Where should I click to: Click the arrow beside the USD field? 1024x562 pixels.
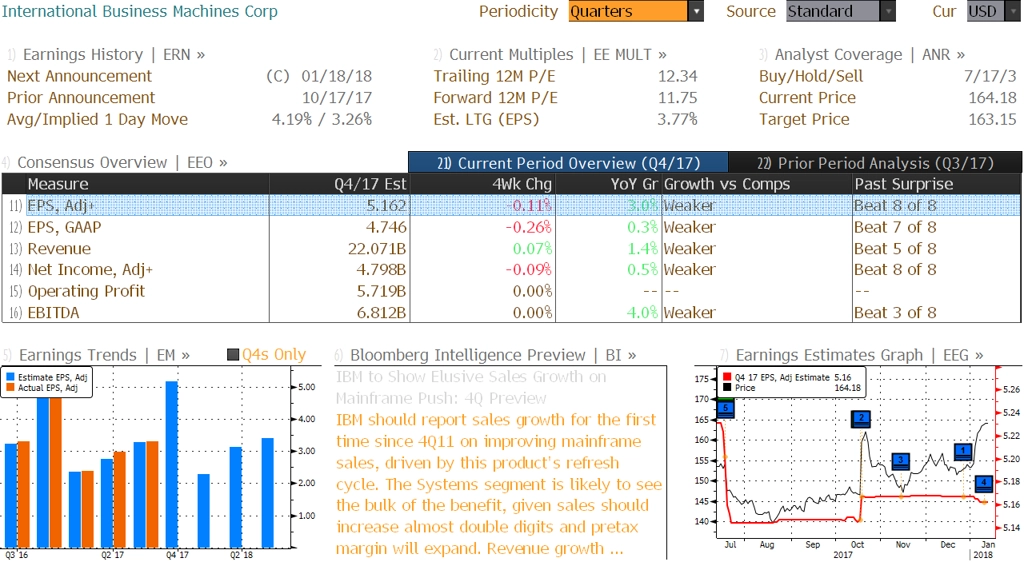(1014, 11)
